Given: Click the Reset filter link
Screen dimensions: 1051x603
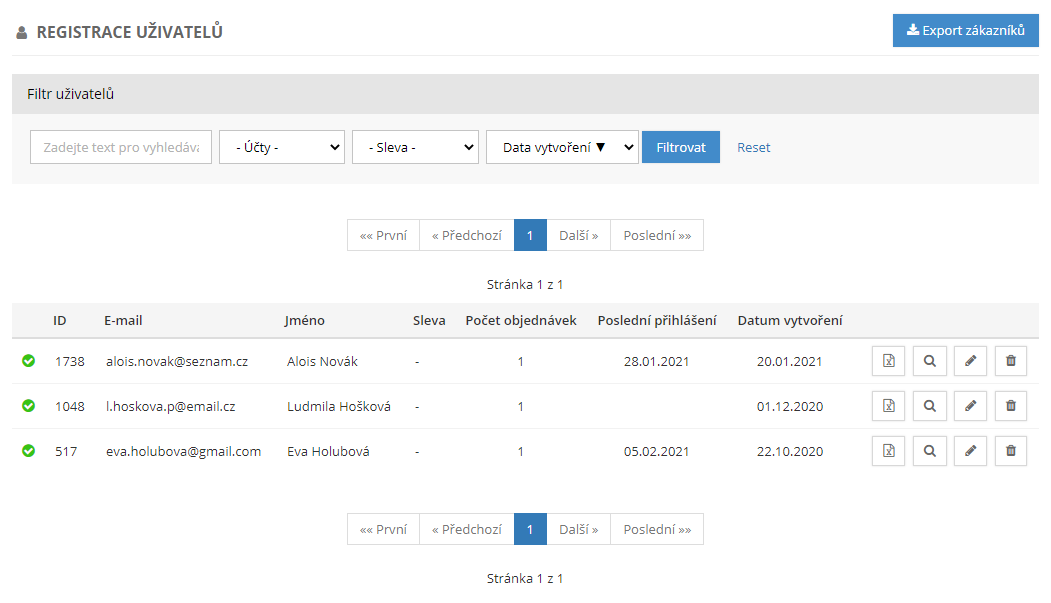Looking at the screenshot, I should (x=753, y=147).
